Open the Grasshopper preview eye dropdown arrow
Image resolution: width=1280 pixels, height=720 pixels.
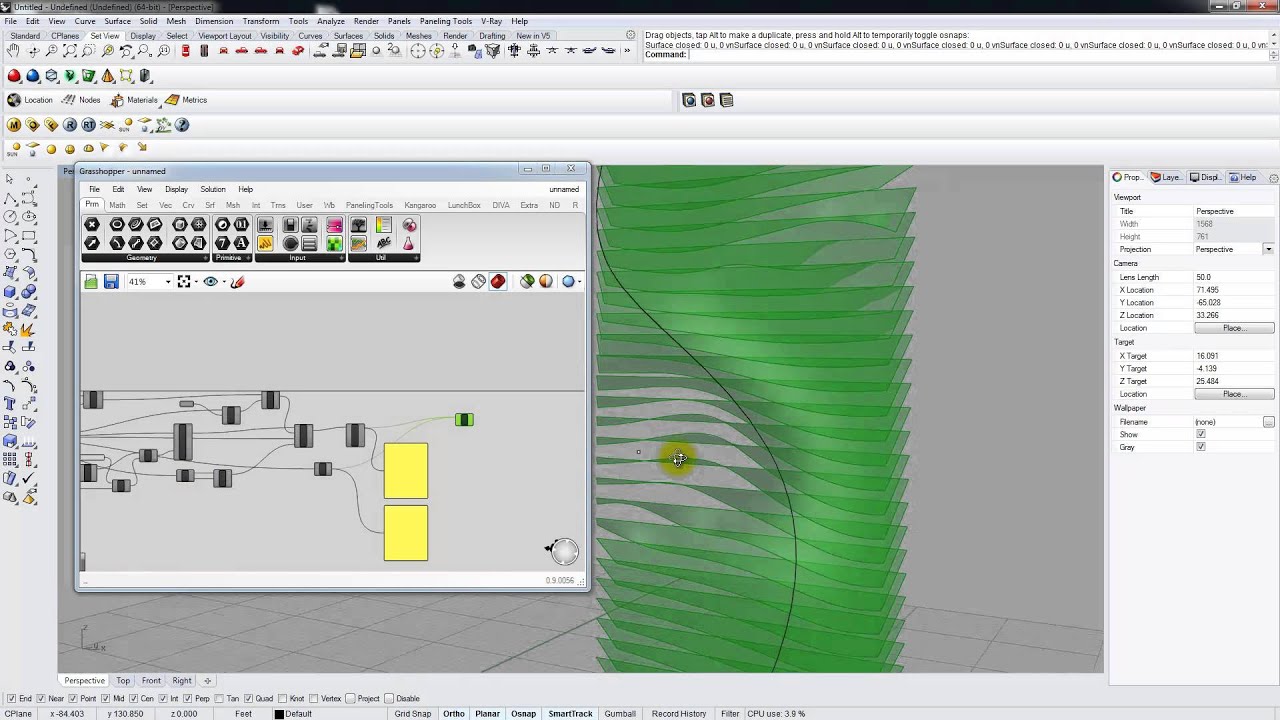(x=224, y=282)
